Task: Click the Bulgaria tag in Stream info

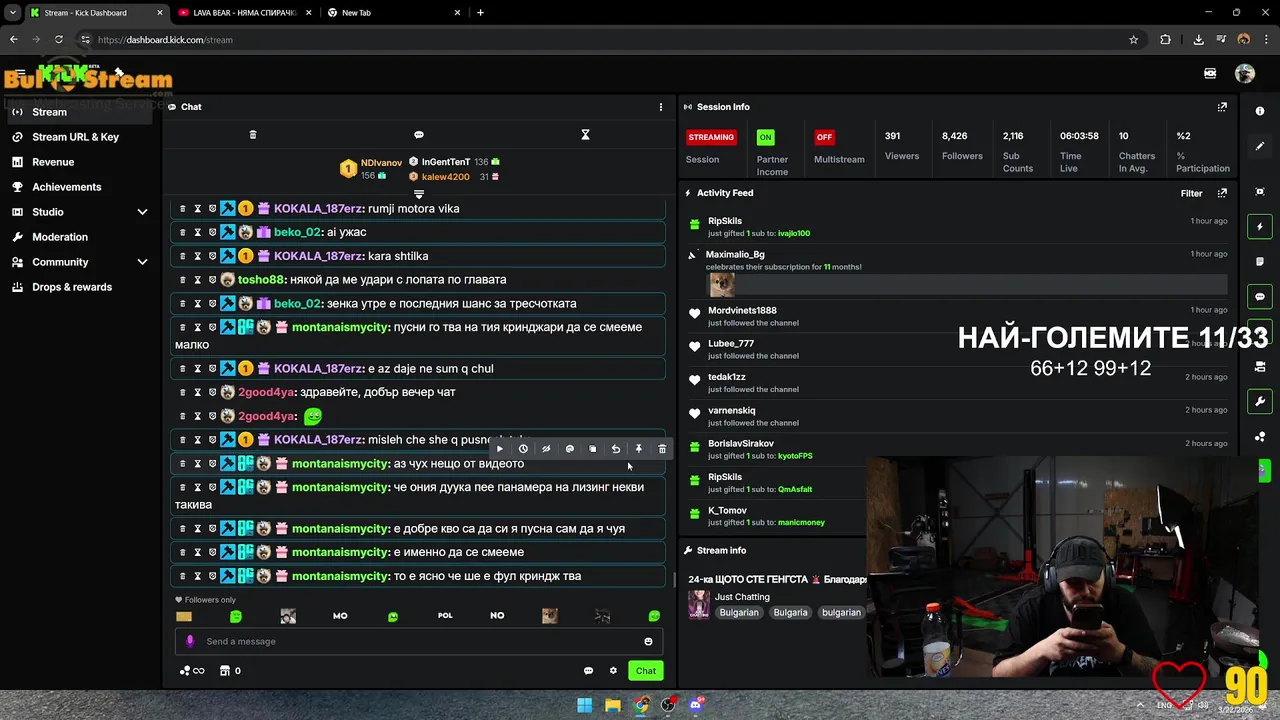Action: tap(790, 613)
